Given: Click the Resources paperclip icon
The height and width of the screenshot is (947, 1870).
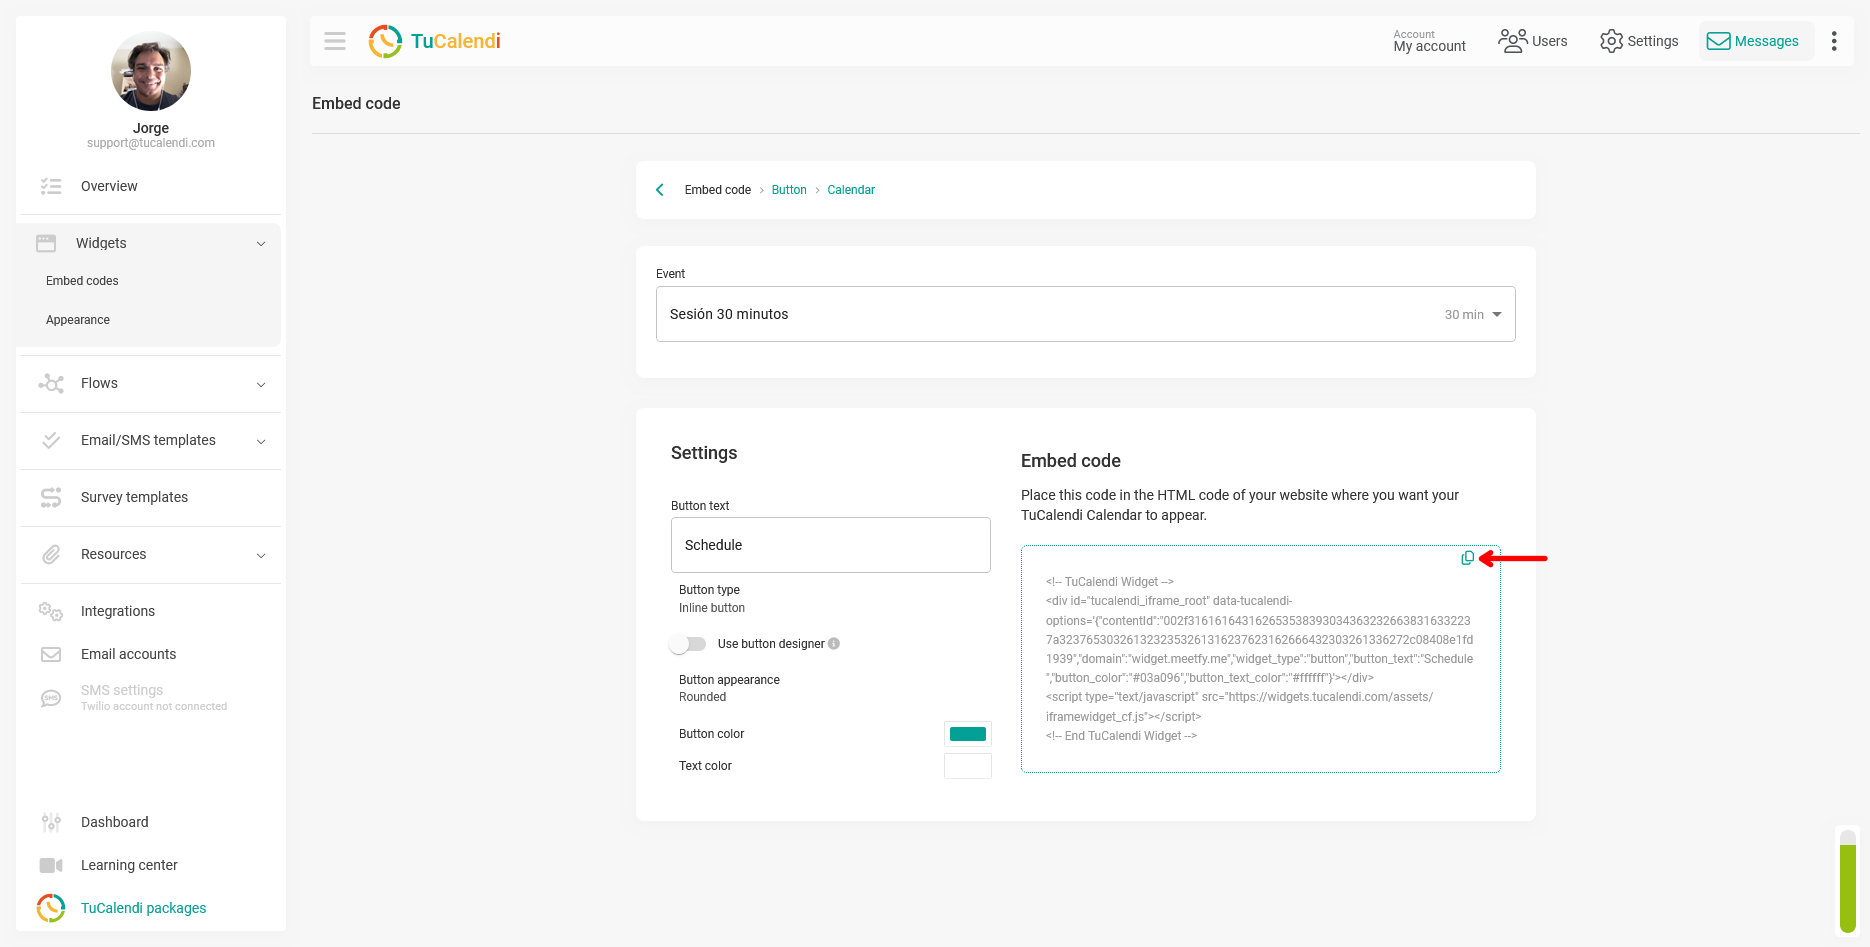Looking at the screenshot, I should pyautogui.click(x=51, y=554).
